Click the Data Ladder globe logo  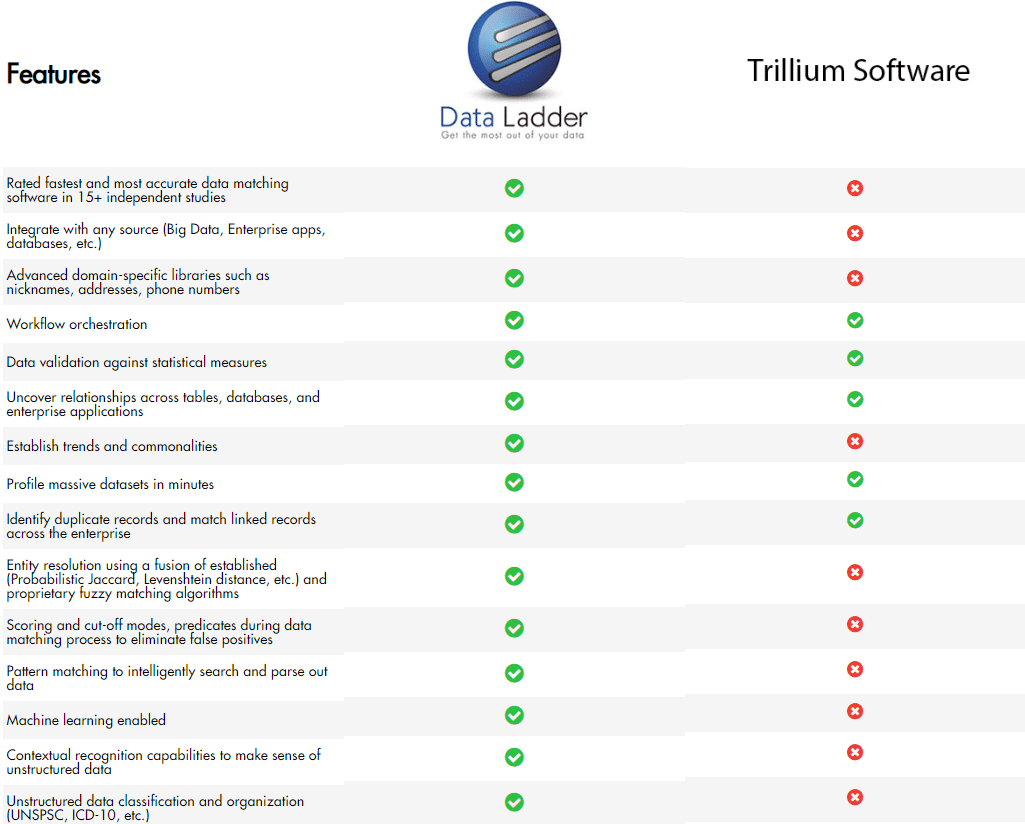coord(514,49)
